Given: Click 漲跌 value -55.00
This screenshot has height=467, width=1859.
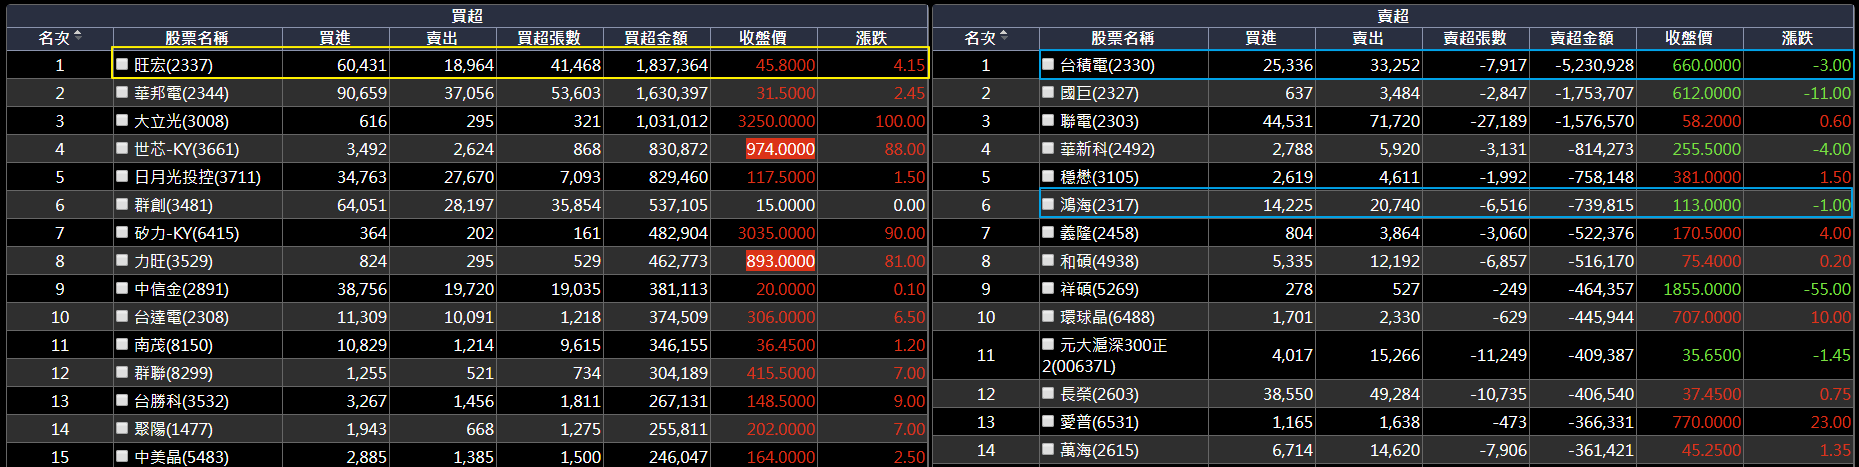Looking at the screenshot, I should tap(1826, 289).
